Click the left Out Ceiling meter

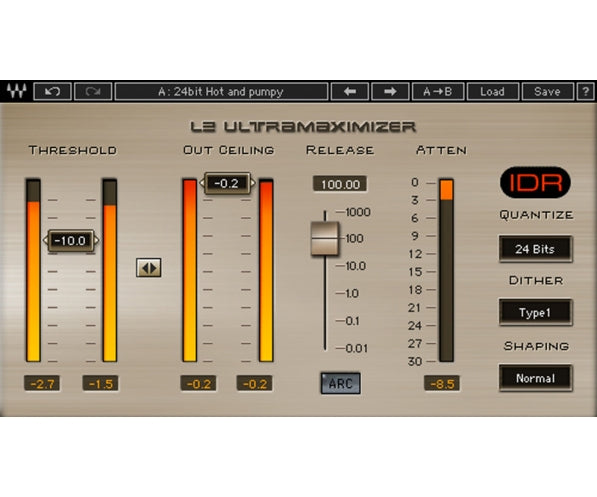(x=190, y=270)
